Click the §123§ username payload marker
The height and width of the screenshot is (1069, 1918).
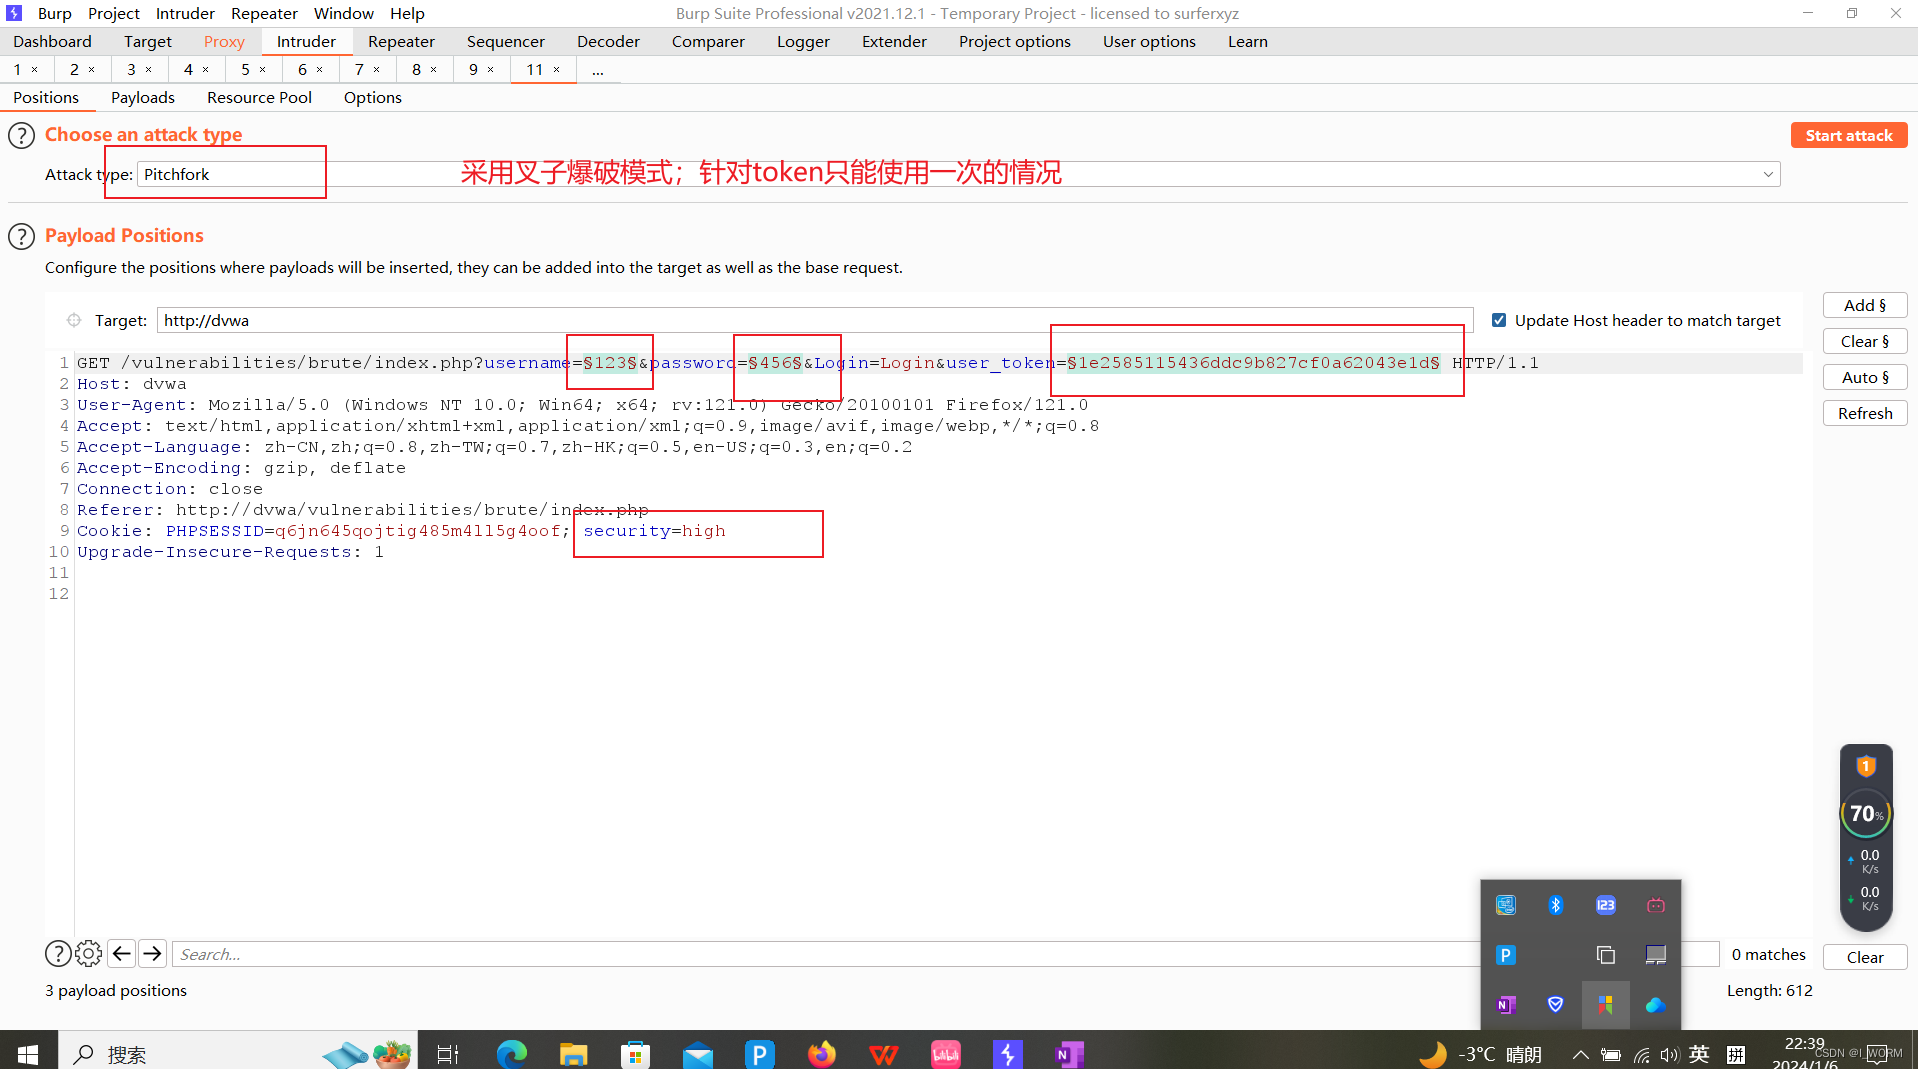pyautogui.click(x=610, y=363)
